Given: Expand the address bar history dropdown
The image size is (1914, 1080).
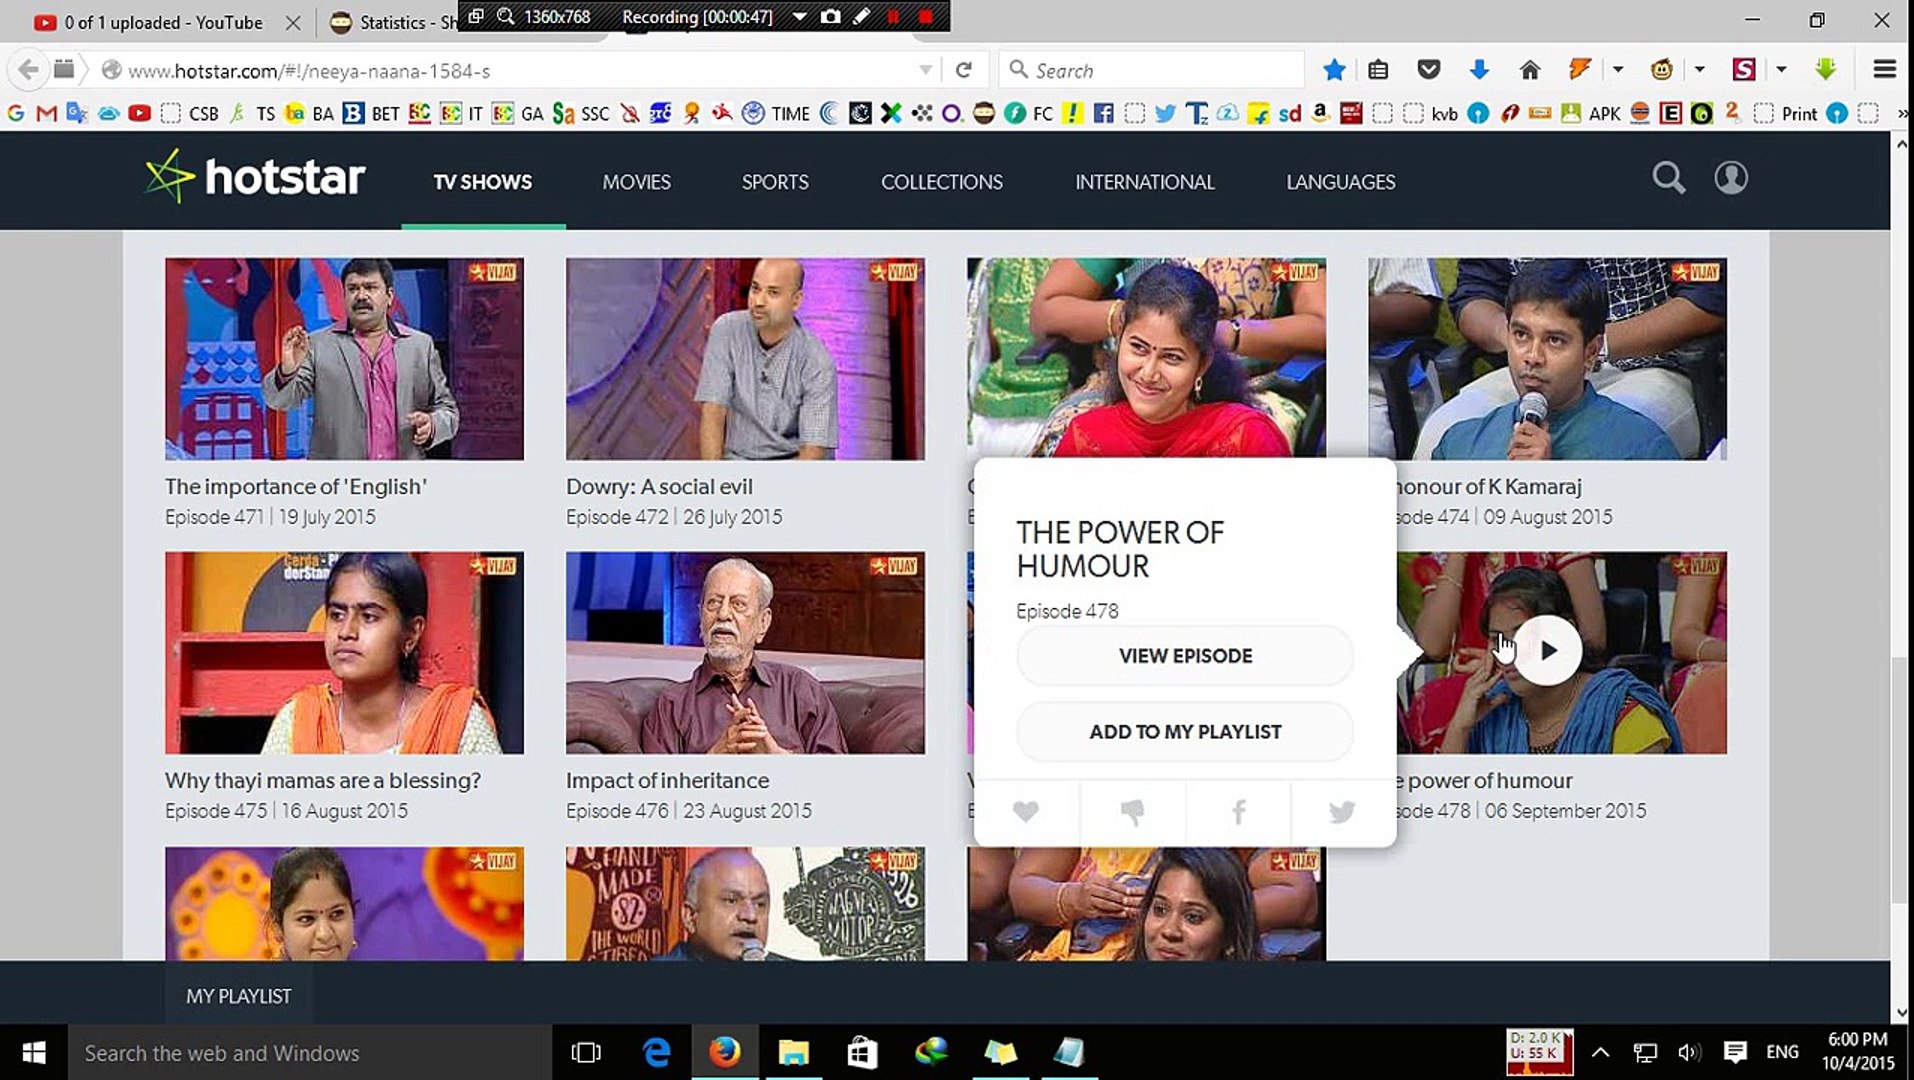Looking at the screenshot, I should click(925, 69).
